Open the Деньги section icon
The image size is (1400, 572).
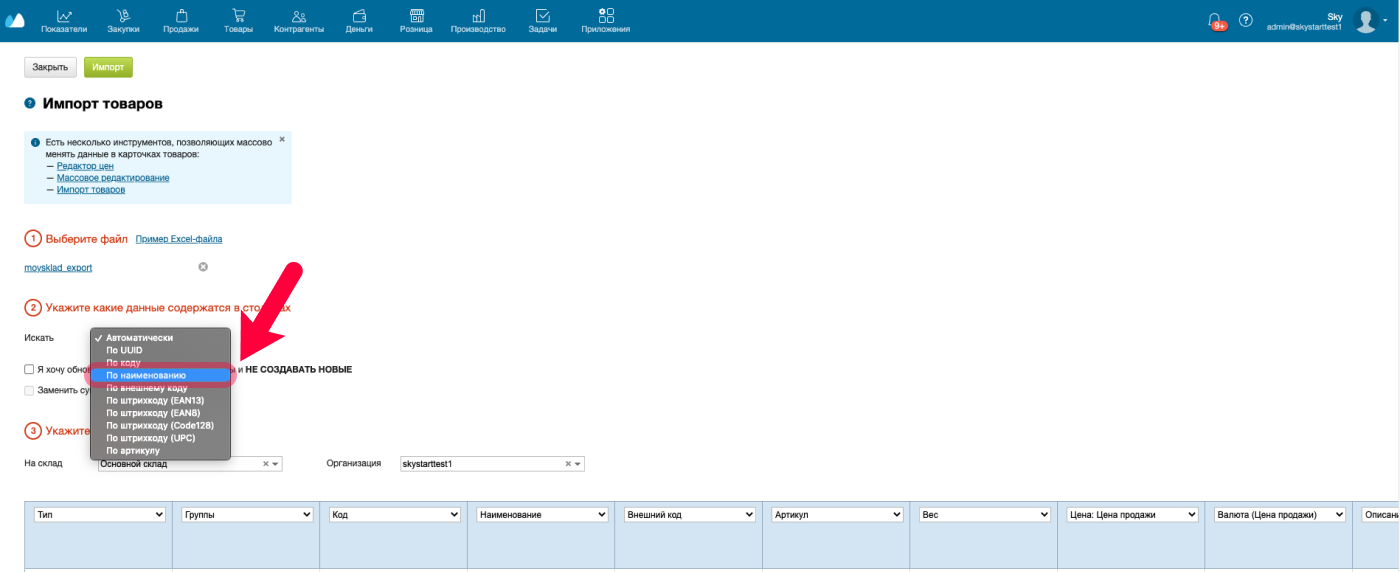359,16
